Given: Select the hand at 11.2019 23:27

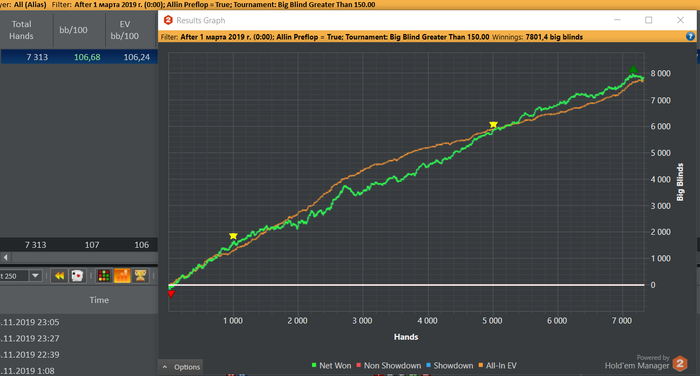Looking at the screenshot, I should click(30, 338).
